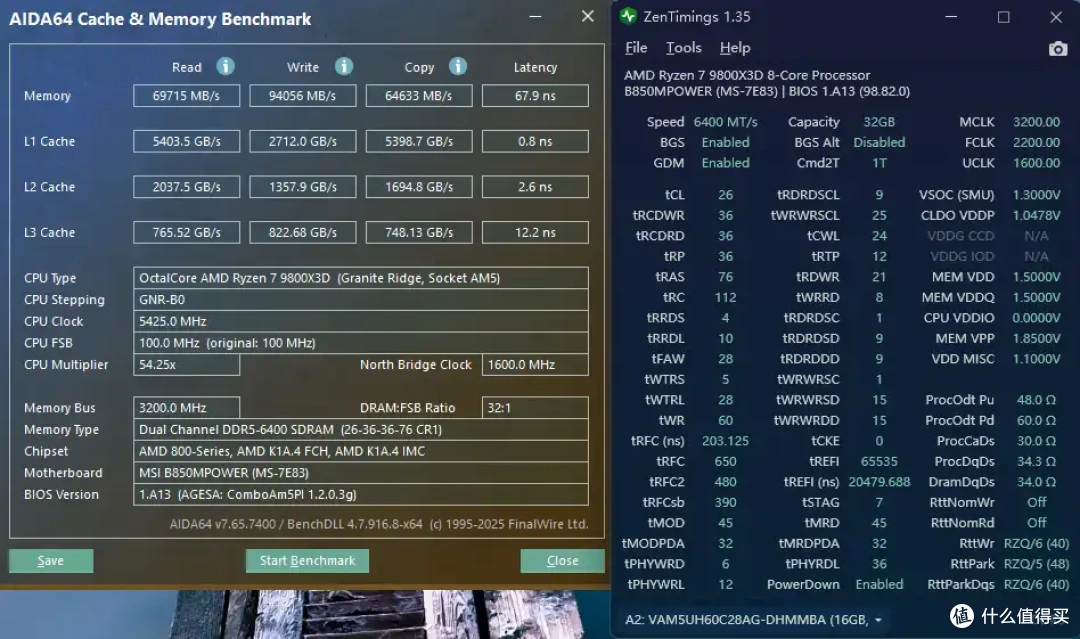
Task: Click the MCLK value 3200.00
Action: point(1036,122)
